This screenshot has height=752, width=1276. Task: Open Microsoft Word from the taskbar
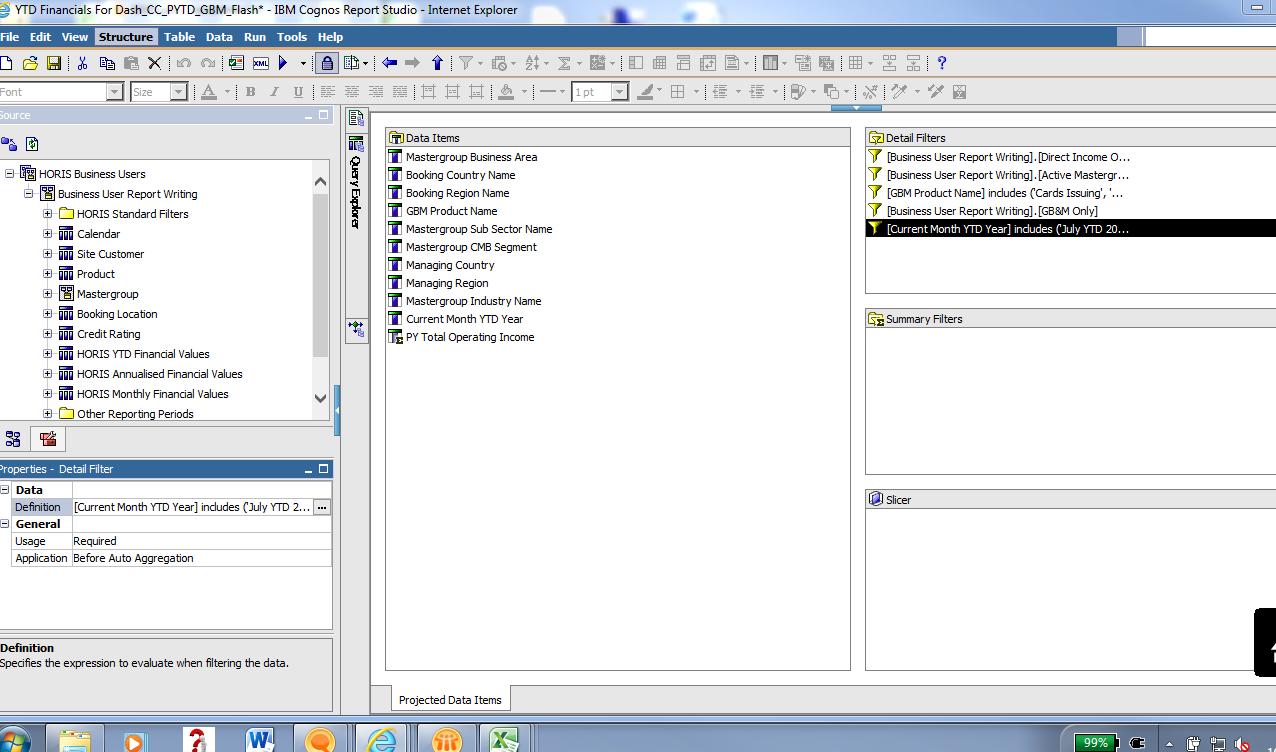click(260, 740)
